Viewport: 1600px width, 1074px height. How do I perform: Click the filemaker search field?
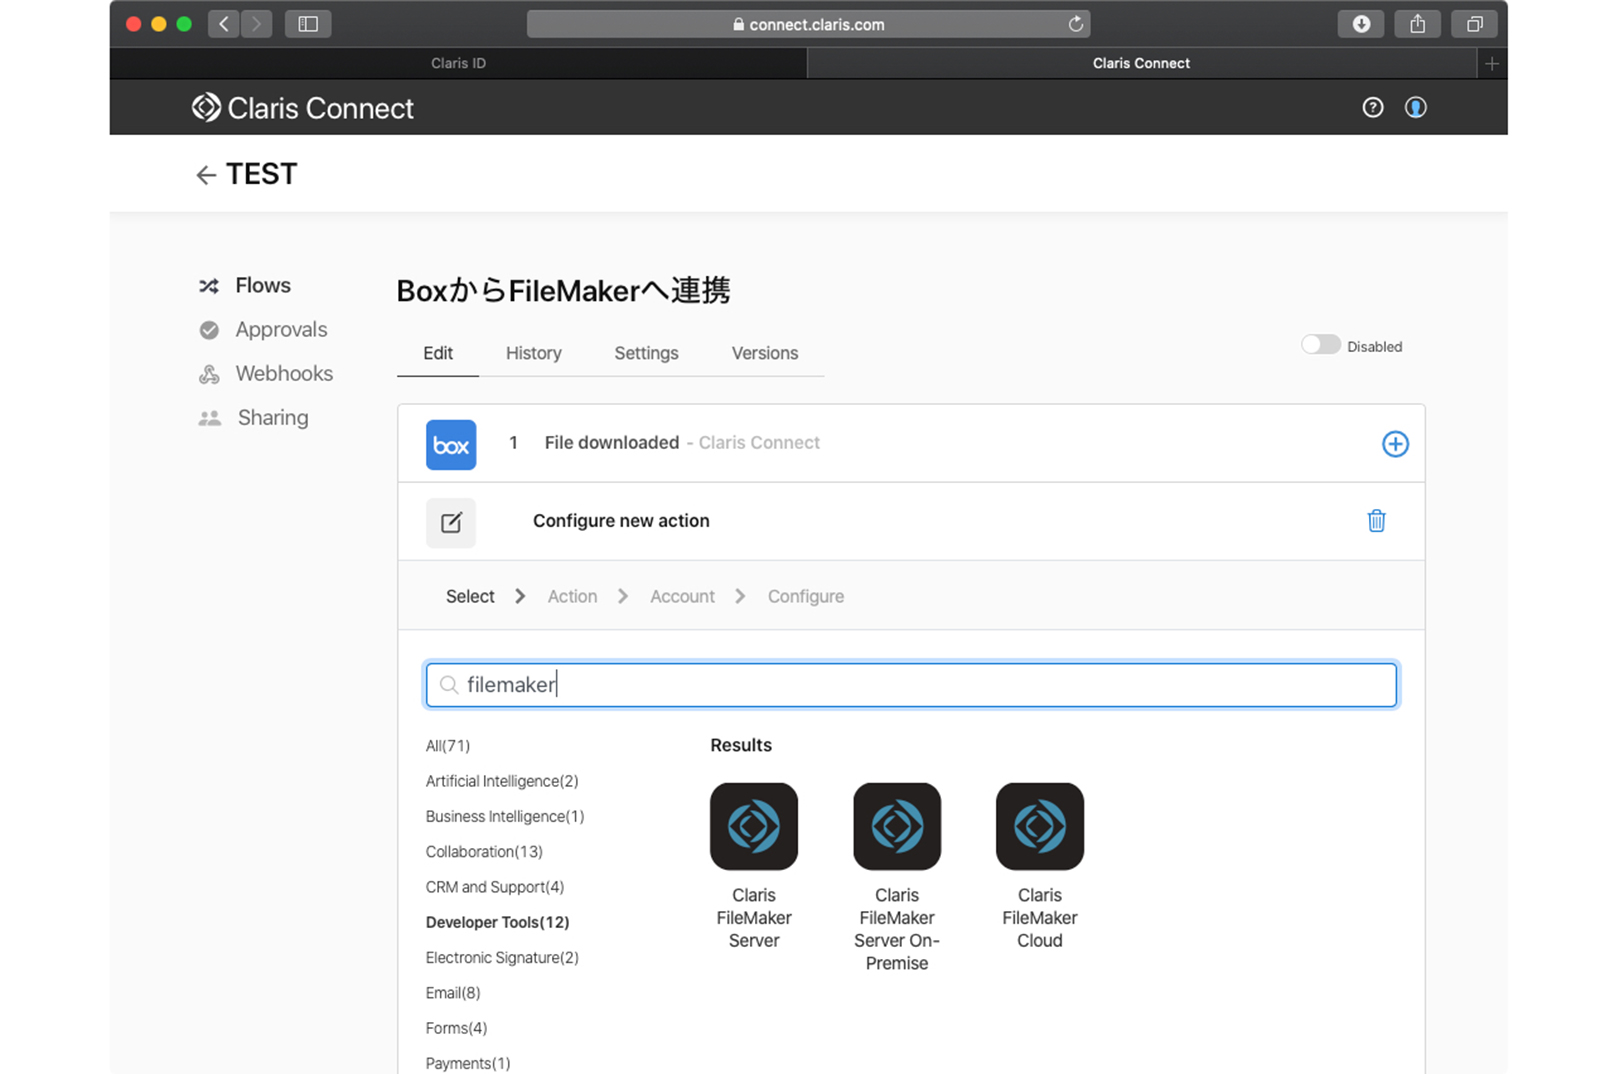910,685
